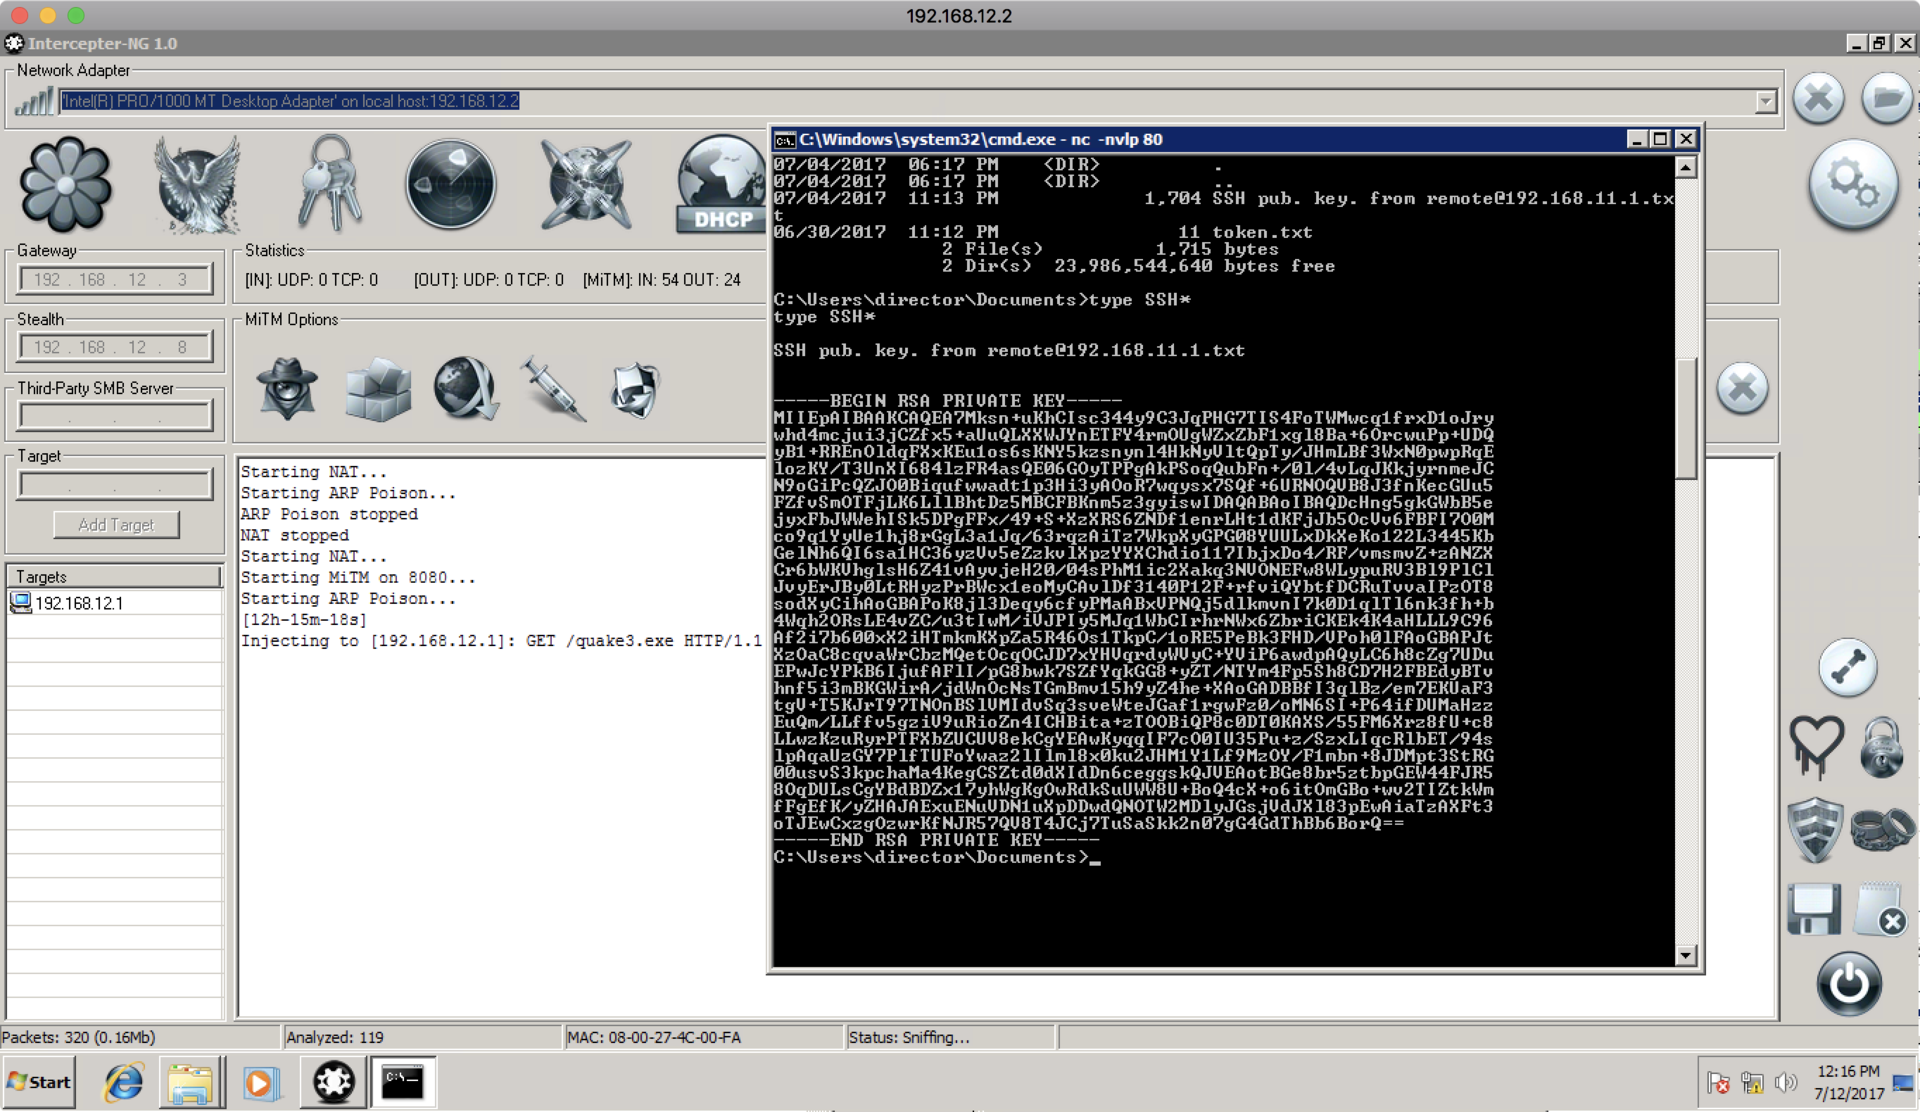Expand the Network Adapter dropdown
1920x1112 pixels.
[x=1766, y=101]
